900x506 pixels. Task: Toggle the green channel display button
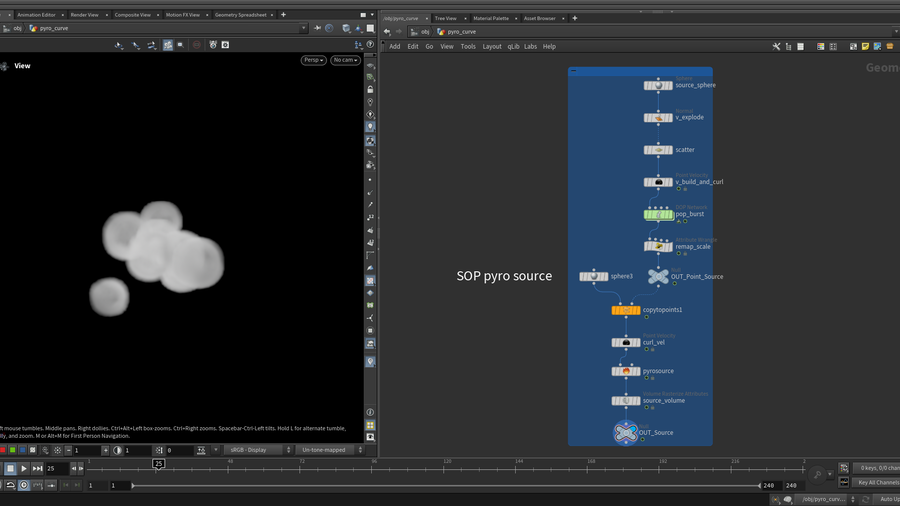[x=13, y=450]
